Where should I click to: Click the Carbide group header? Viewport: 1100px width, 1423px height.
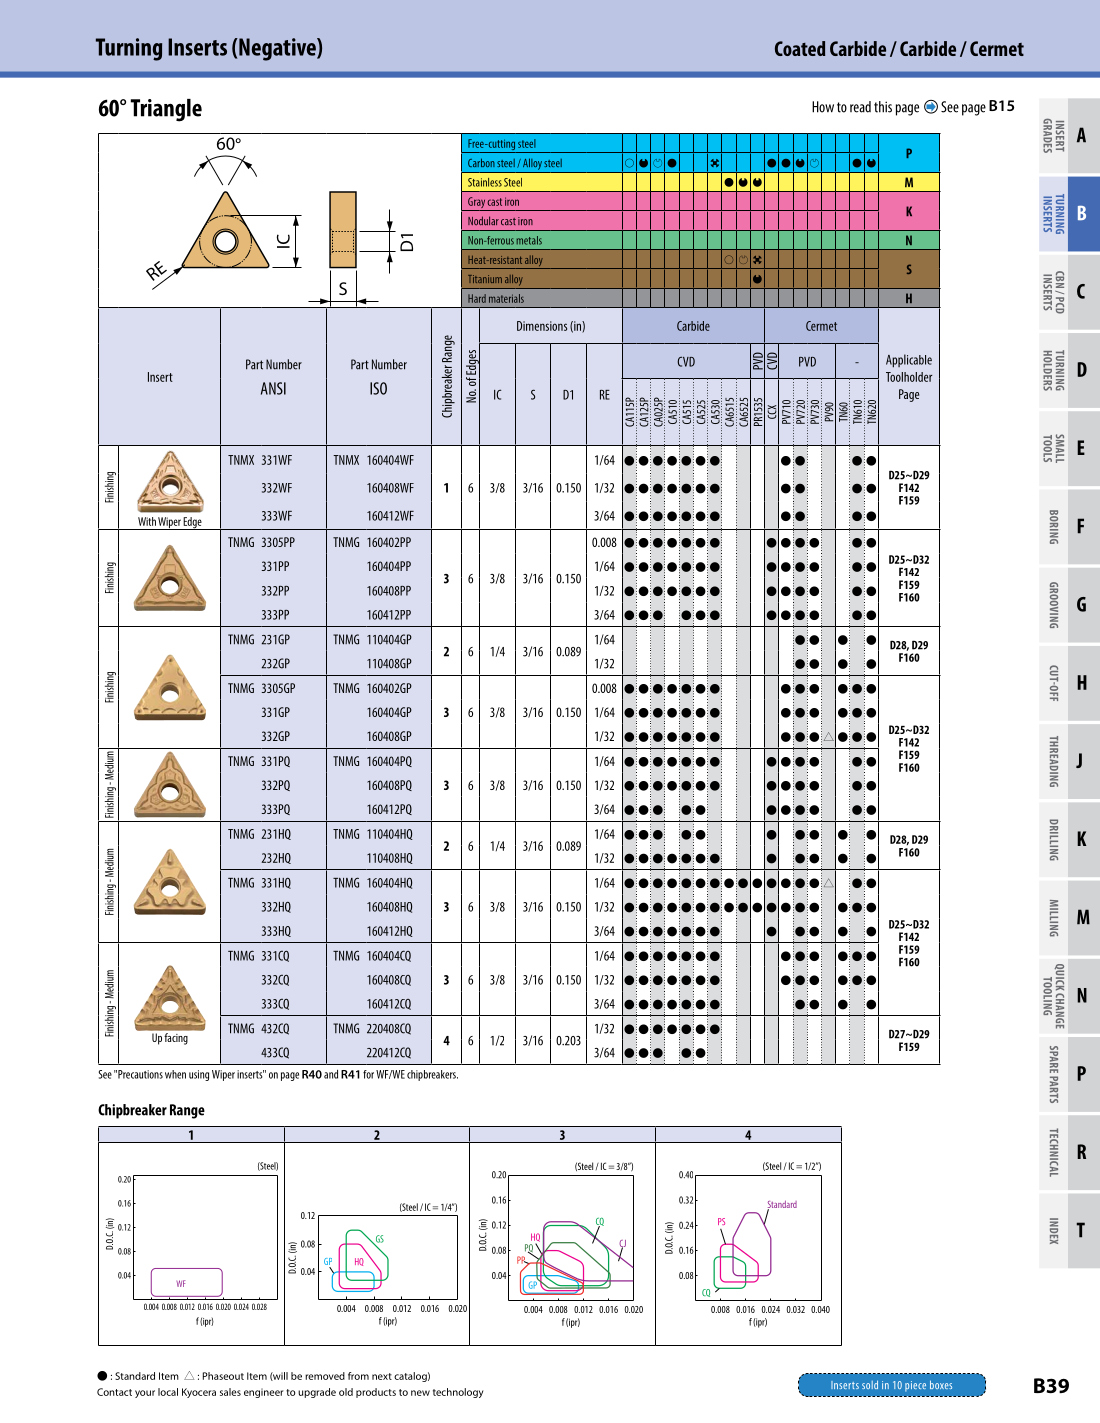(693, 326)
